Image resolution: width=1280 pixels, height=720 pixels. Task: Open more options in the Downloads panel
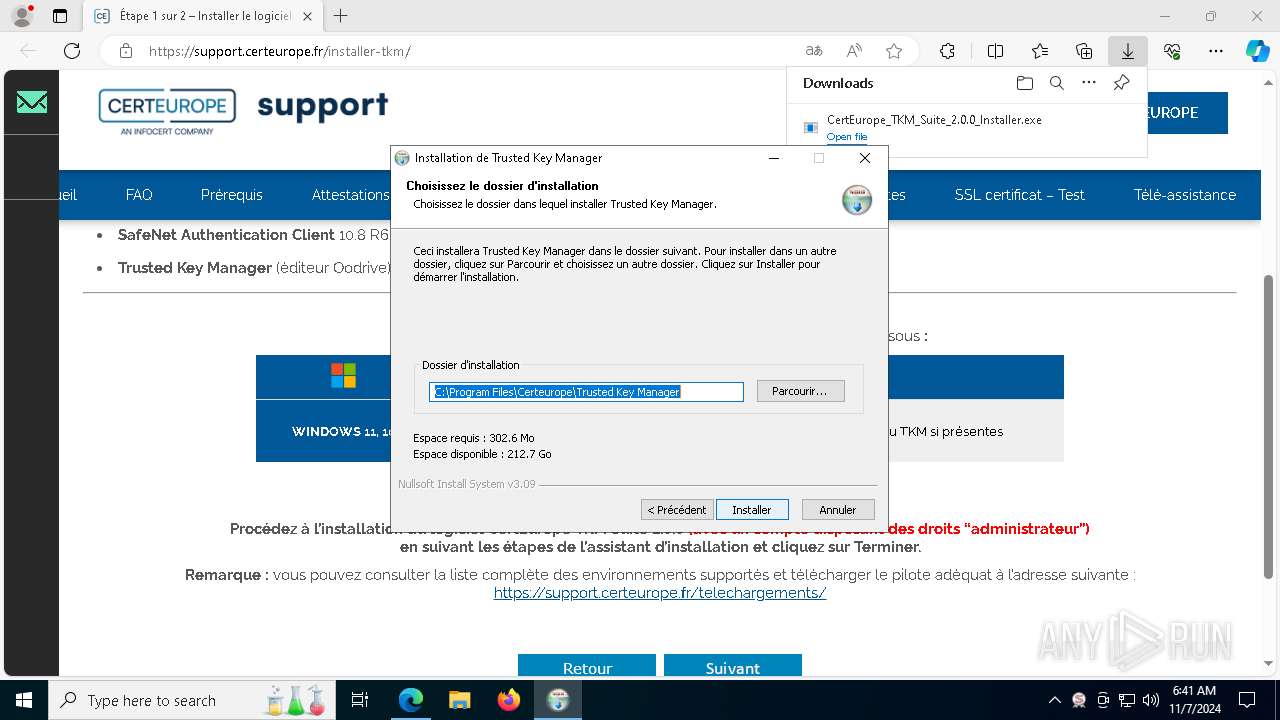(1089, 83)
